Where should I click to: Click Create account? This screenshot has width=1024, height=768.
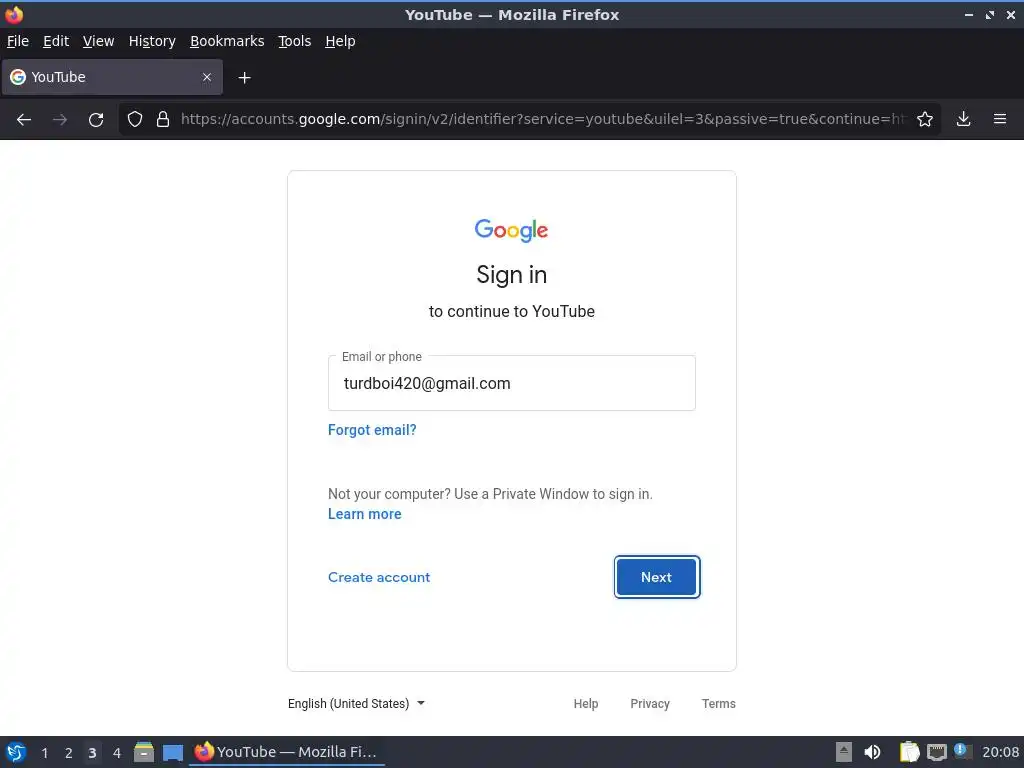coord(379,577)
